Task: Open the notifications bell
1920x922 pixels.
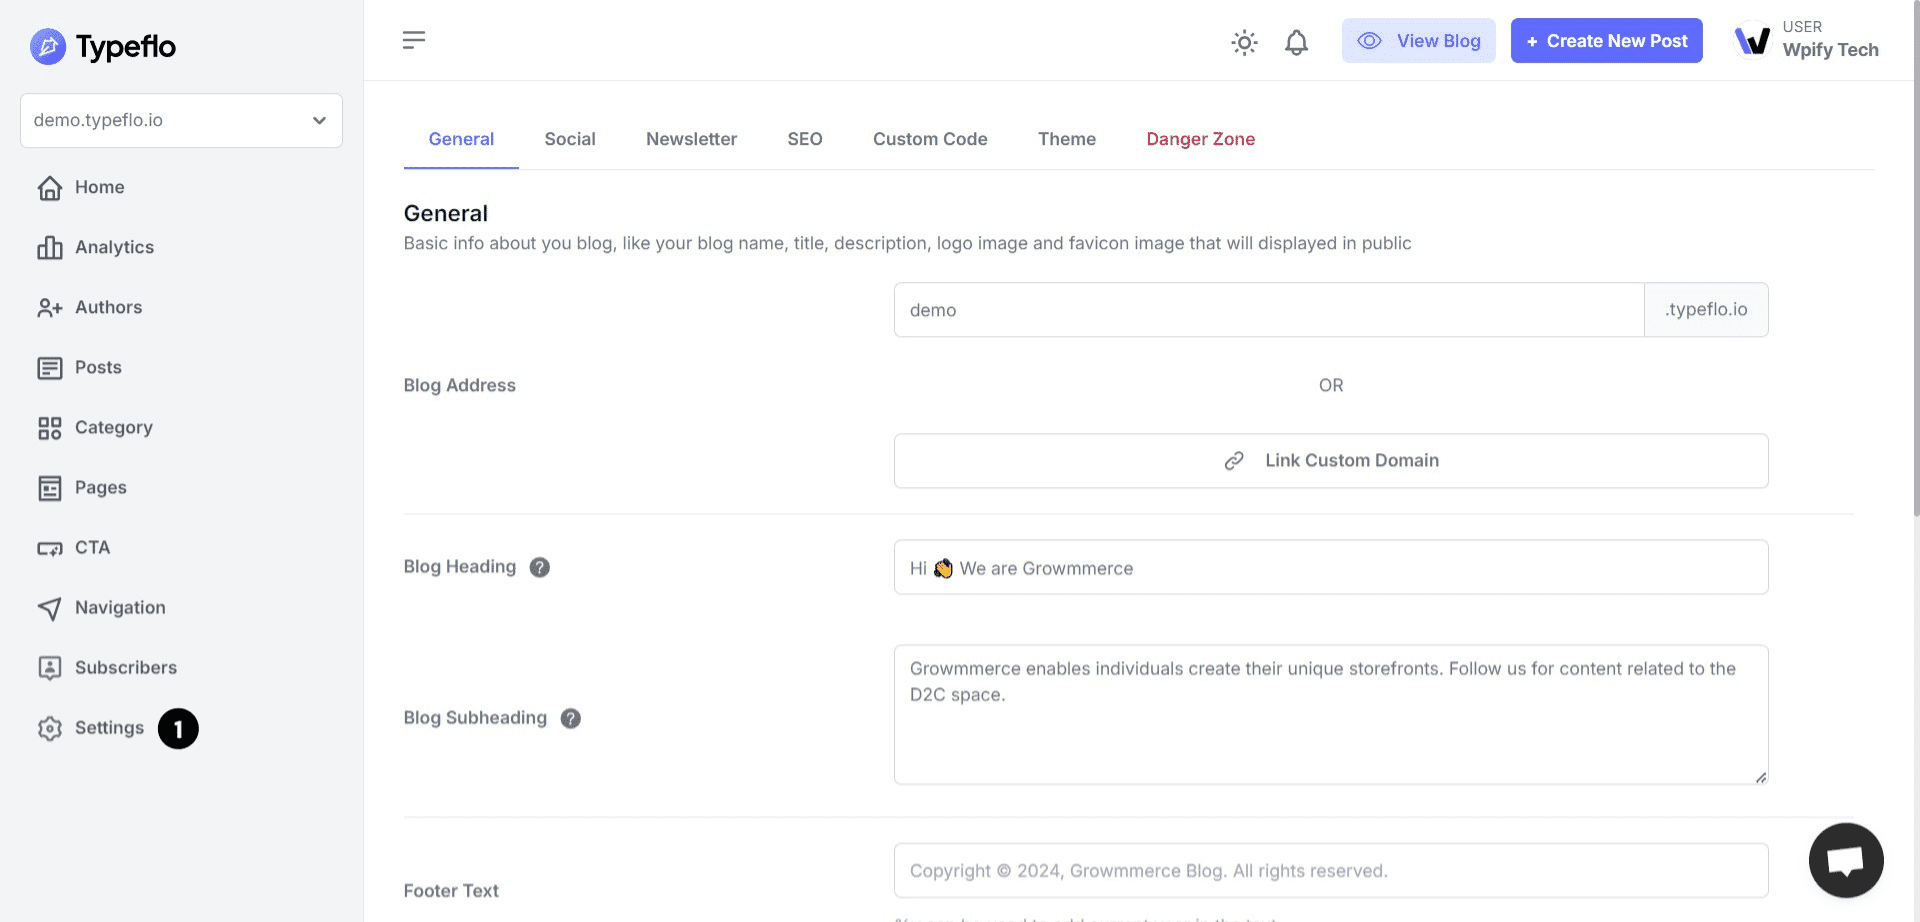Action: pyautogui.click(x=1296, y=42)
